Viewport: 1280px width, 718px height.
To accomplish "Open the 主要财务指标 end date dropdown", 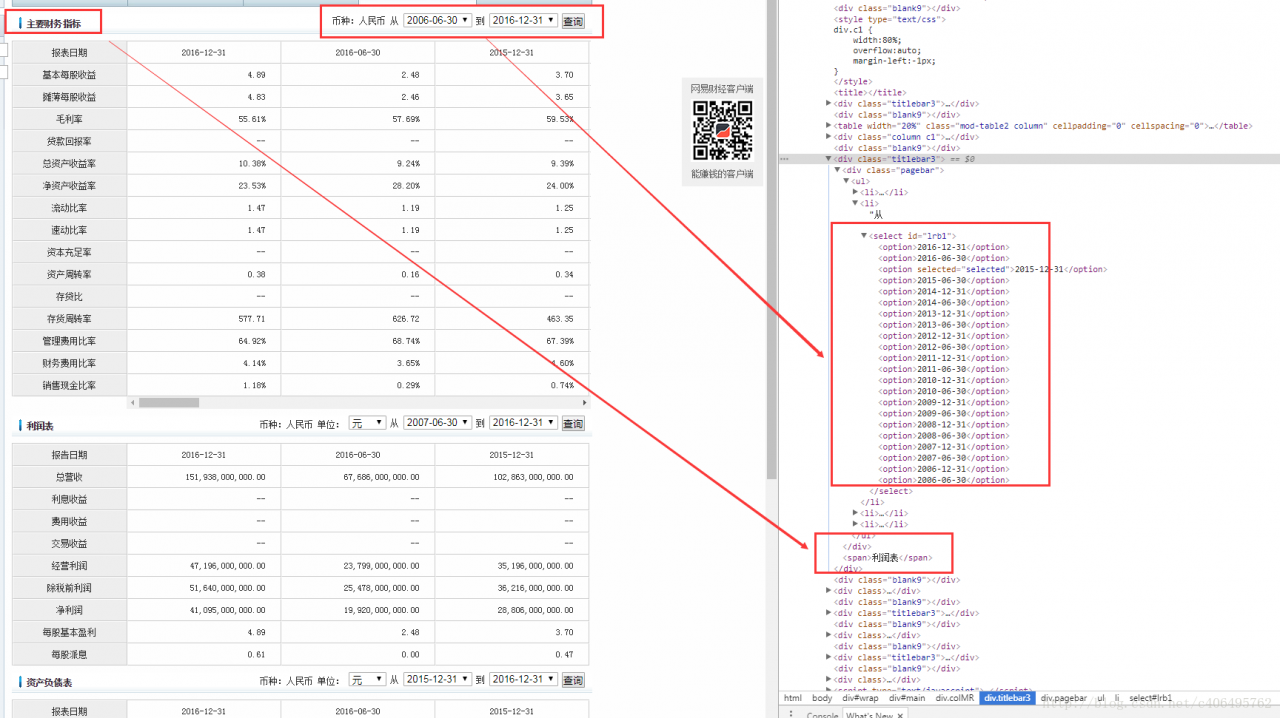I will tap(523, 20).
